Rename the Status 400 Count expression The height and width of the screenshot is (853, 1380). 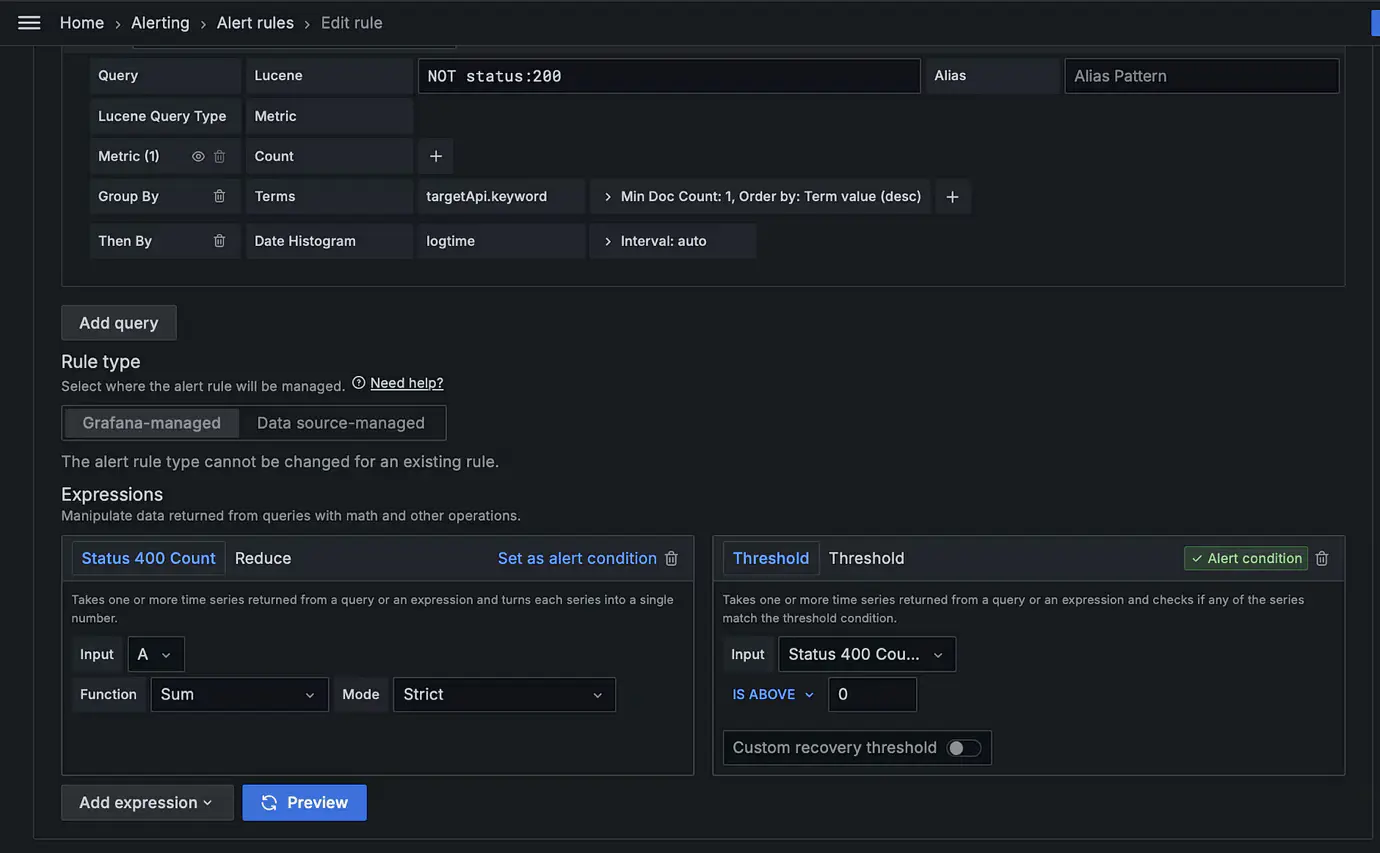tap(149, 558)
